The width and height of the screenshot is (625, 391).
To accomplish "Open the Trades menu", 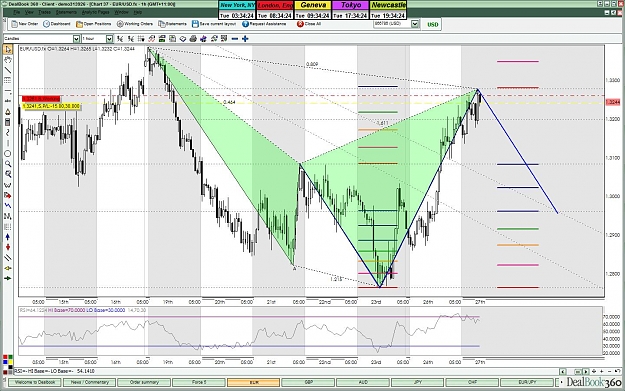I will pyautogui.click(x=44, y=12).
